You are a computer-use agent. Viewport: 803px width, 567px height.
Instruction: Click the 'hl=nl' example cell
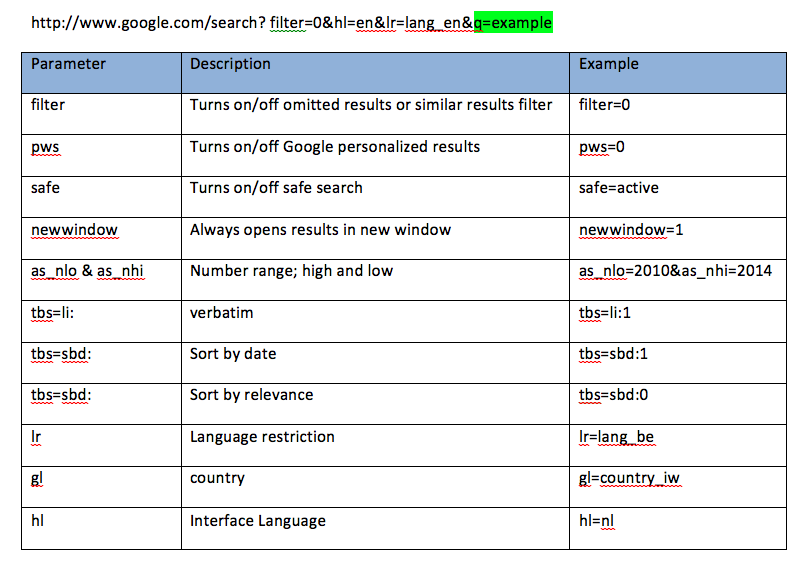pyautogui.click(x=596, y=520)
